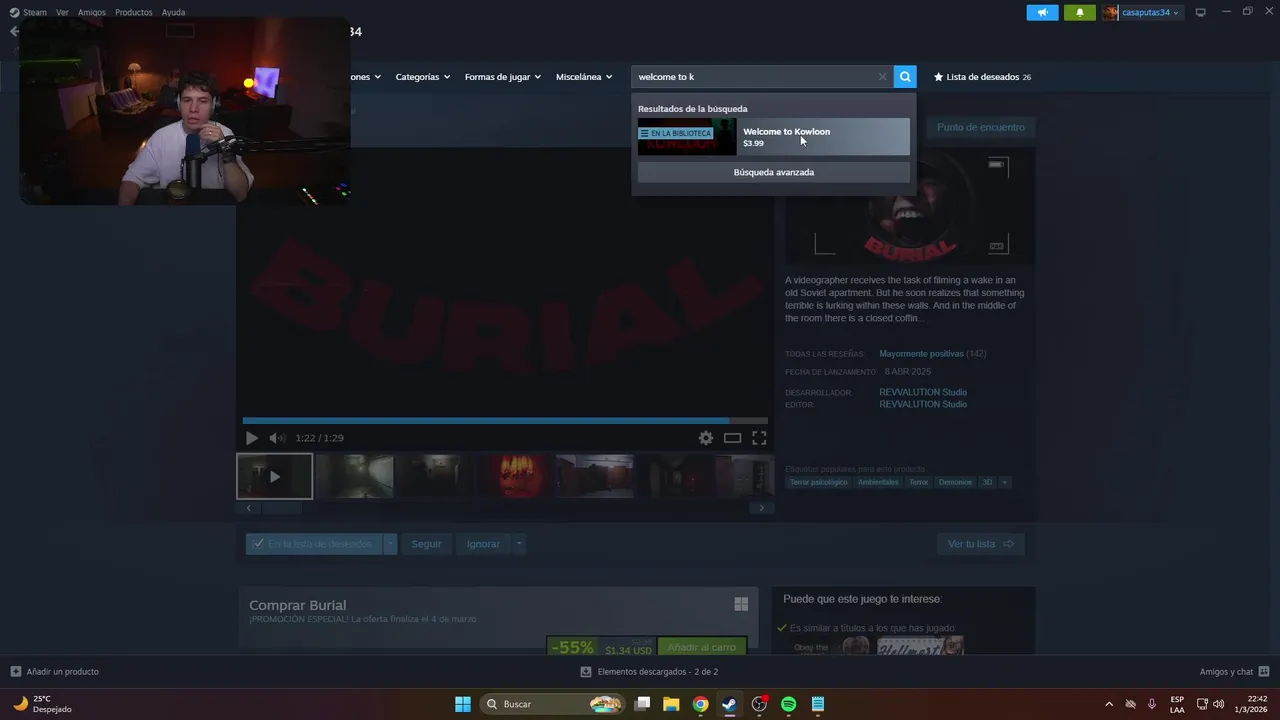Screen dimensions: 1280x720
Task: Click Añadir un producto plus icon
Action: coord(15,672)
